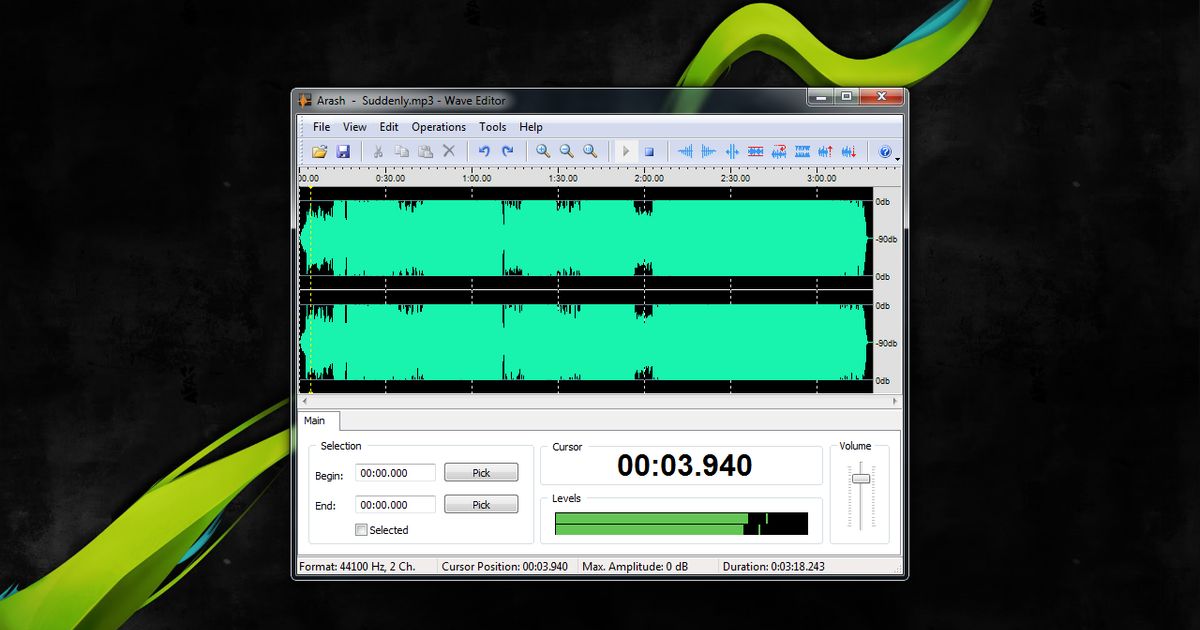Click the 1:00.00 mark on timeline ruler
Screen dimensions: 1200x630
point(476,178)
